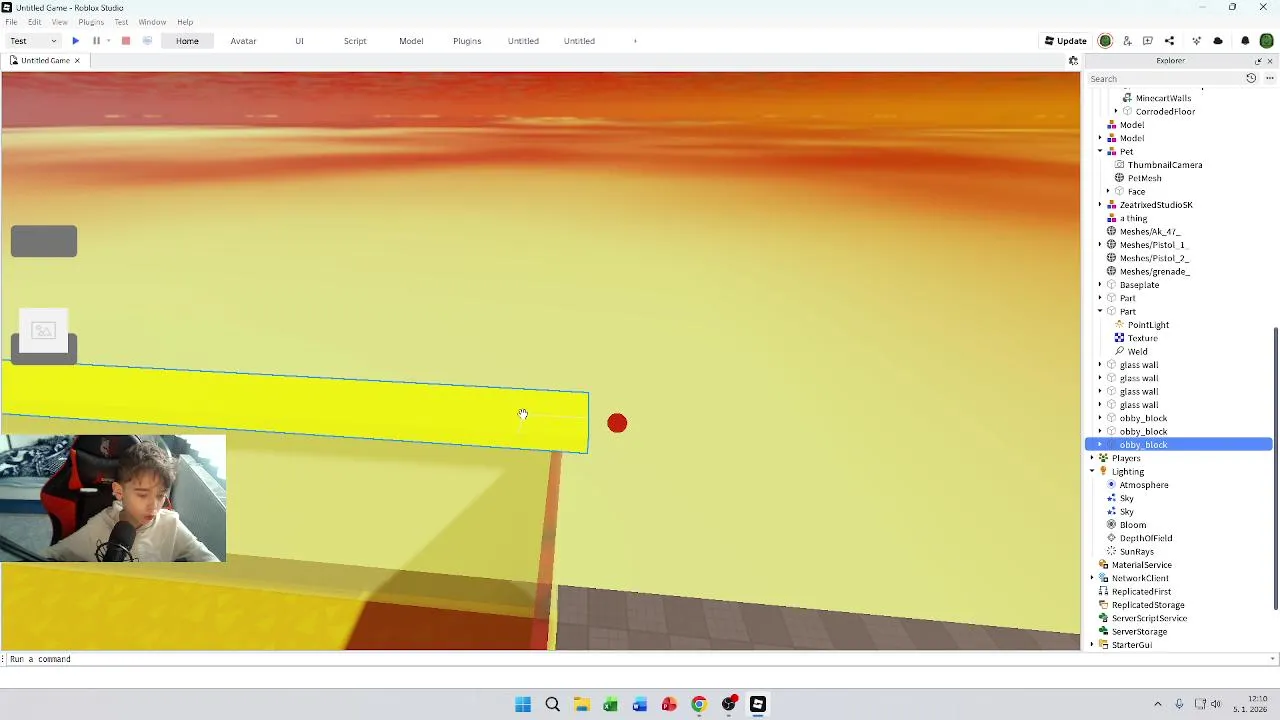Click the red sphere in viewport

tap(617, 424)
